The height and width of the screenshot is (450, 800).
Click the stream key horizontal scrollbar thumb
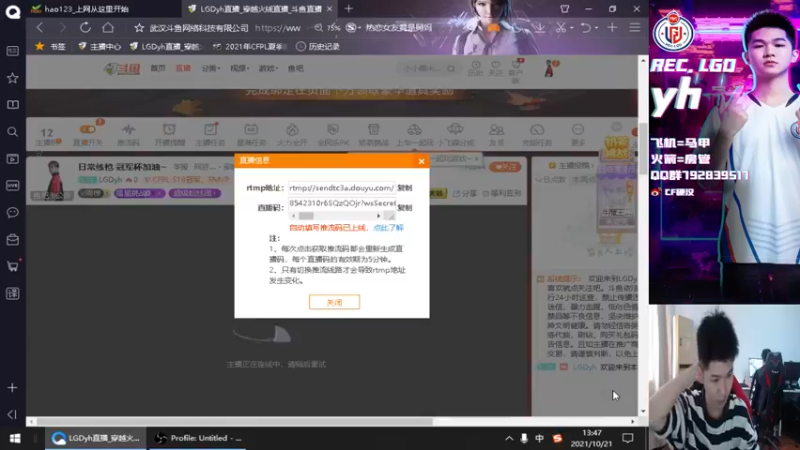coord(306,216)
